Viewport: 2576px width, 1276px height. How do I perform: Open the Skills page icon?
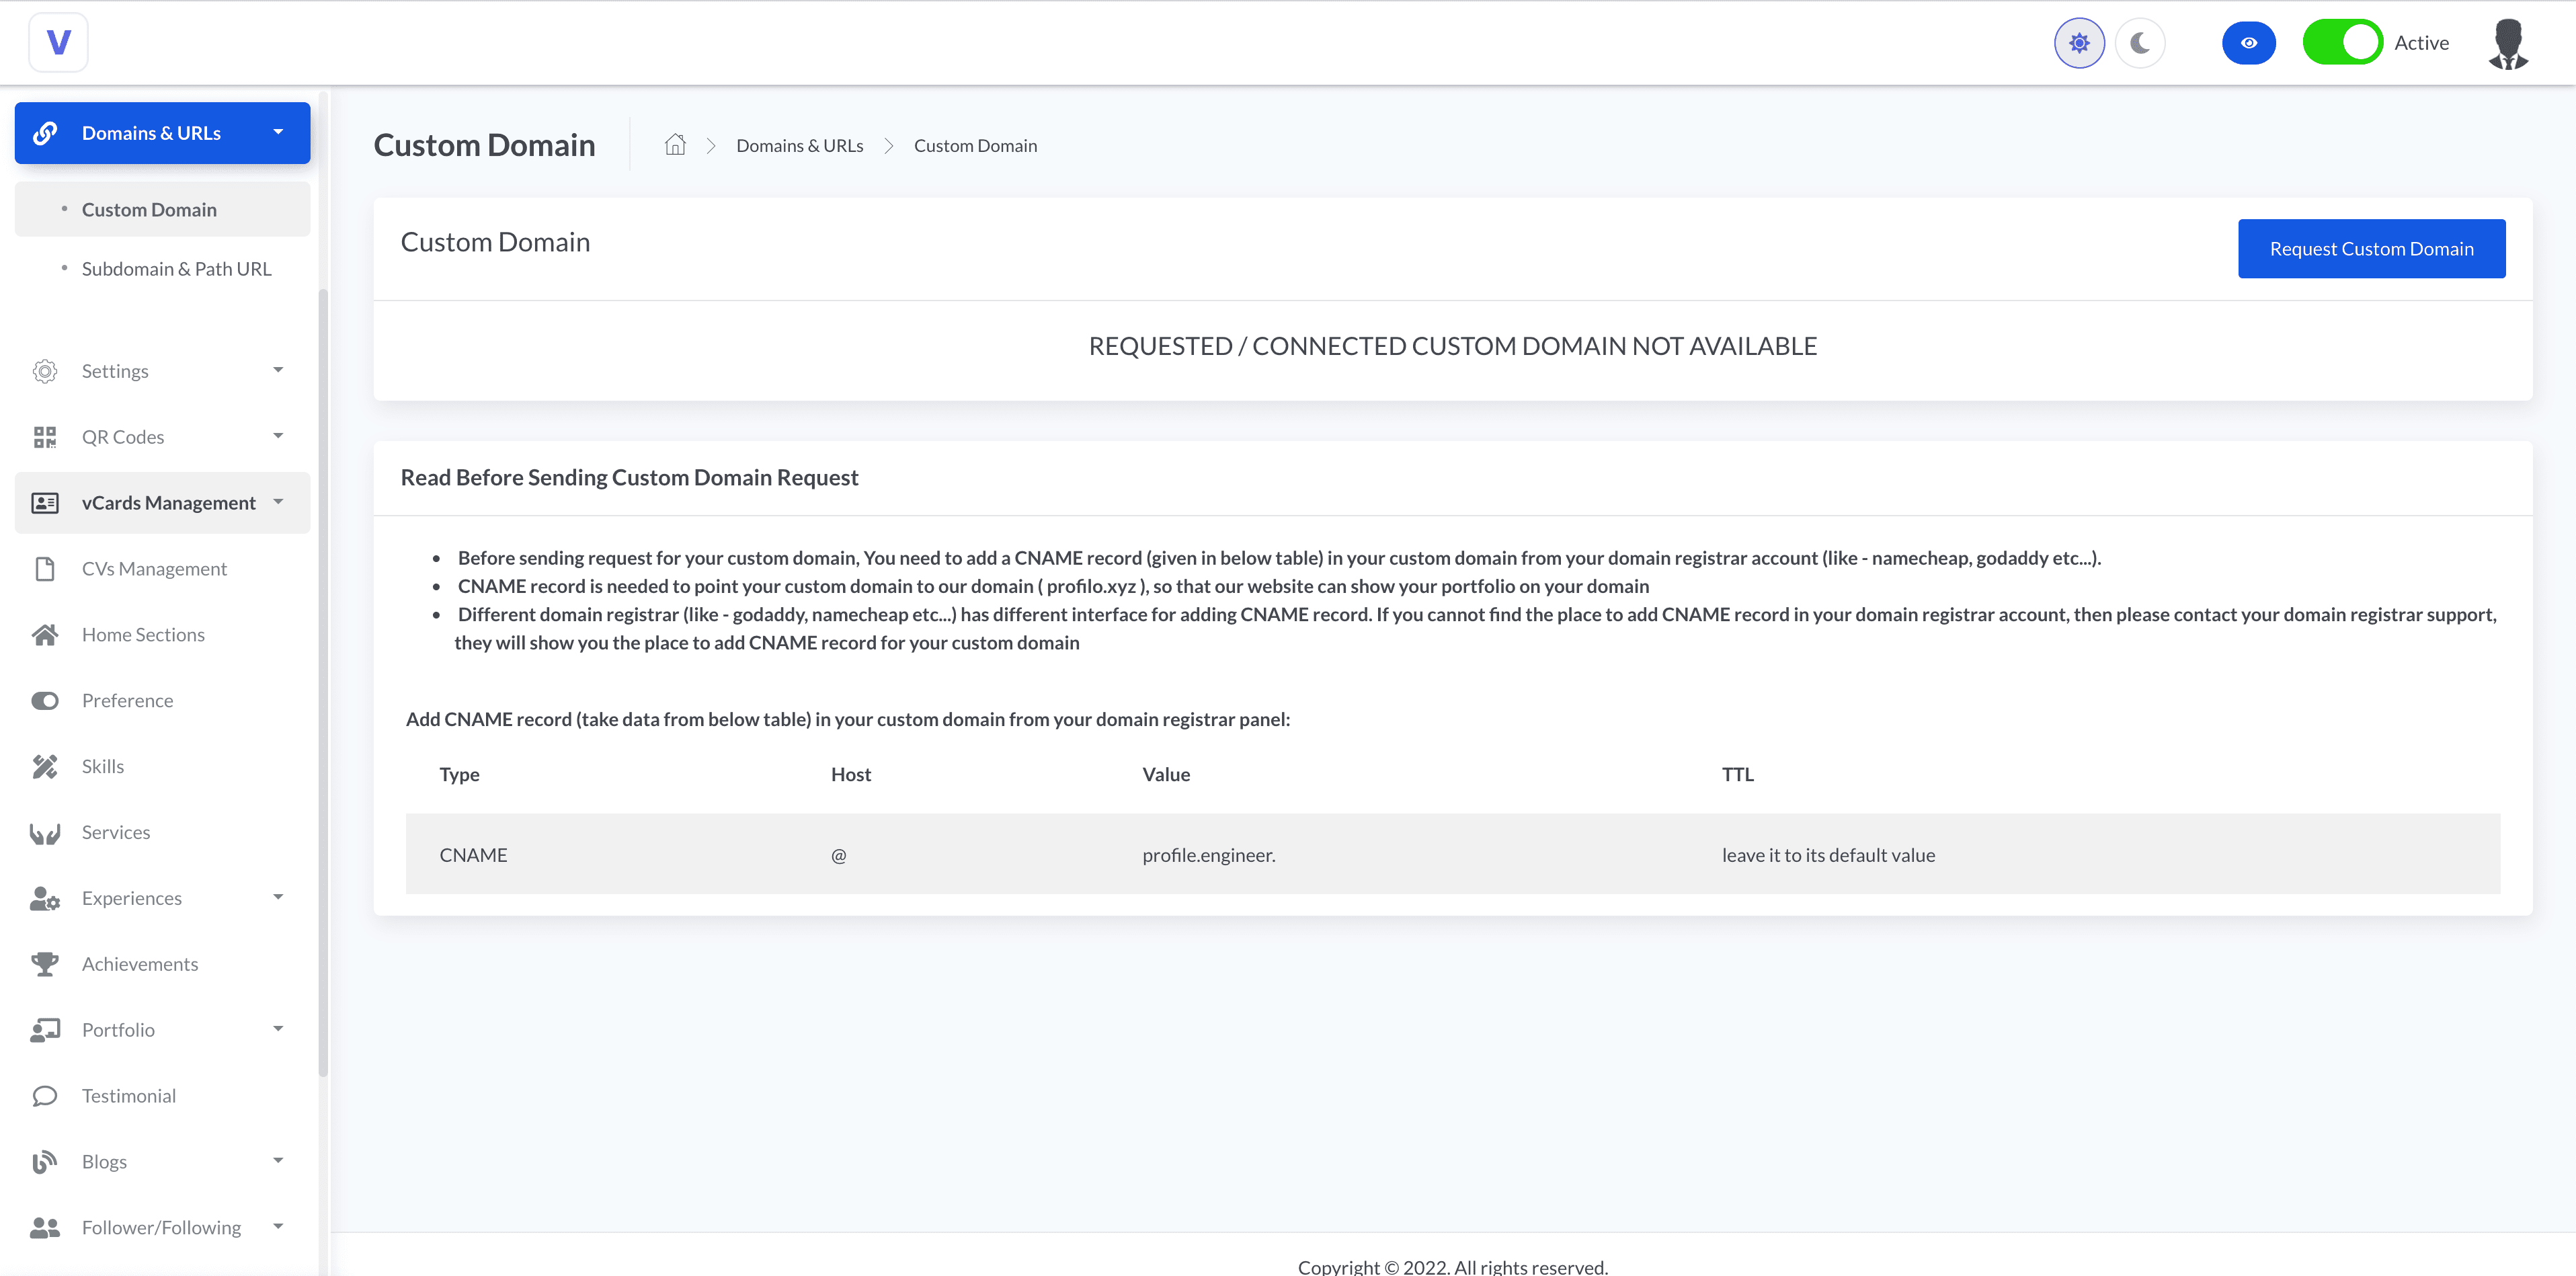click(45, 766)
